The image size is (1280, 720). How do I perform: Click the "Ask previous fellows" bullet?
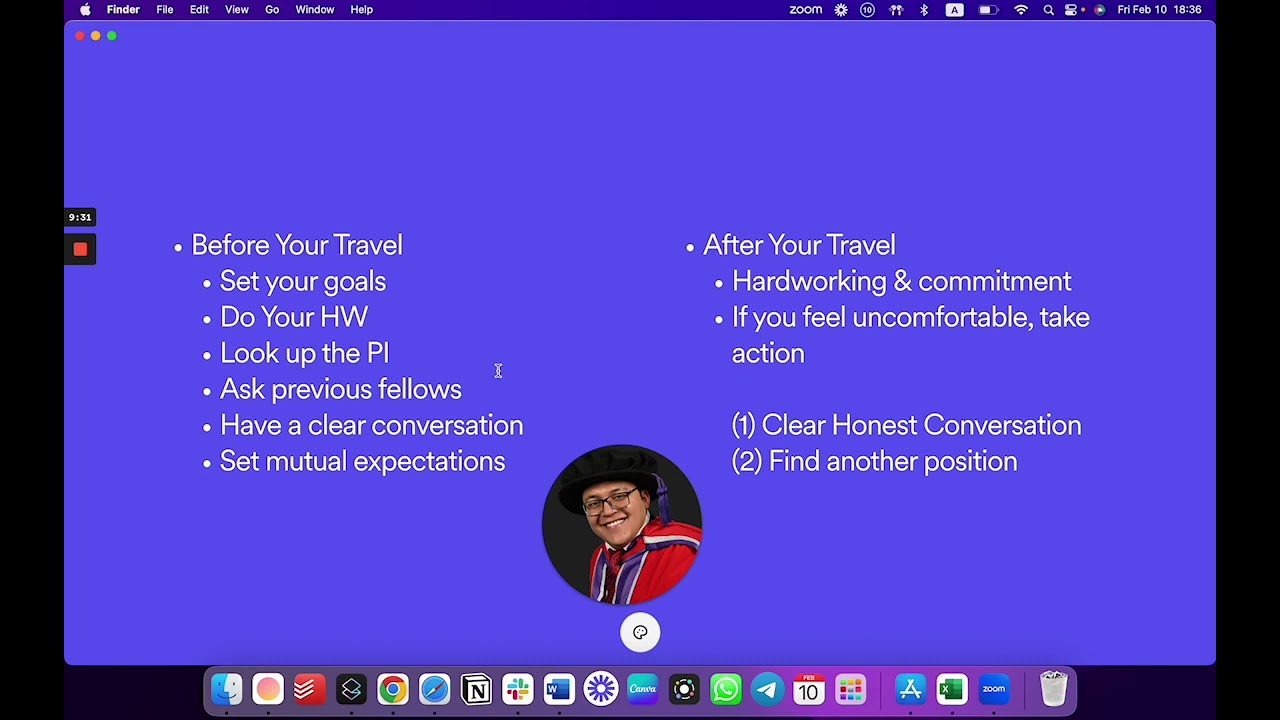340,389
